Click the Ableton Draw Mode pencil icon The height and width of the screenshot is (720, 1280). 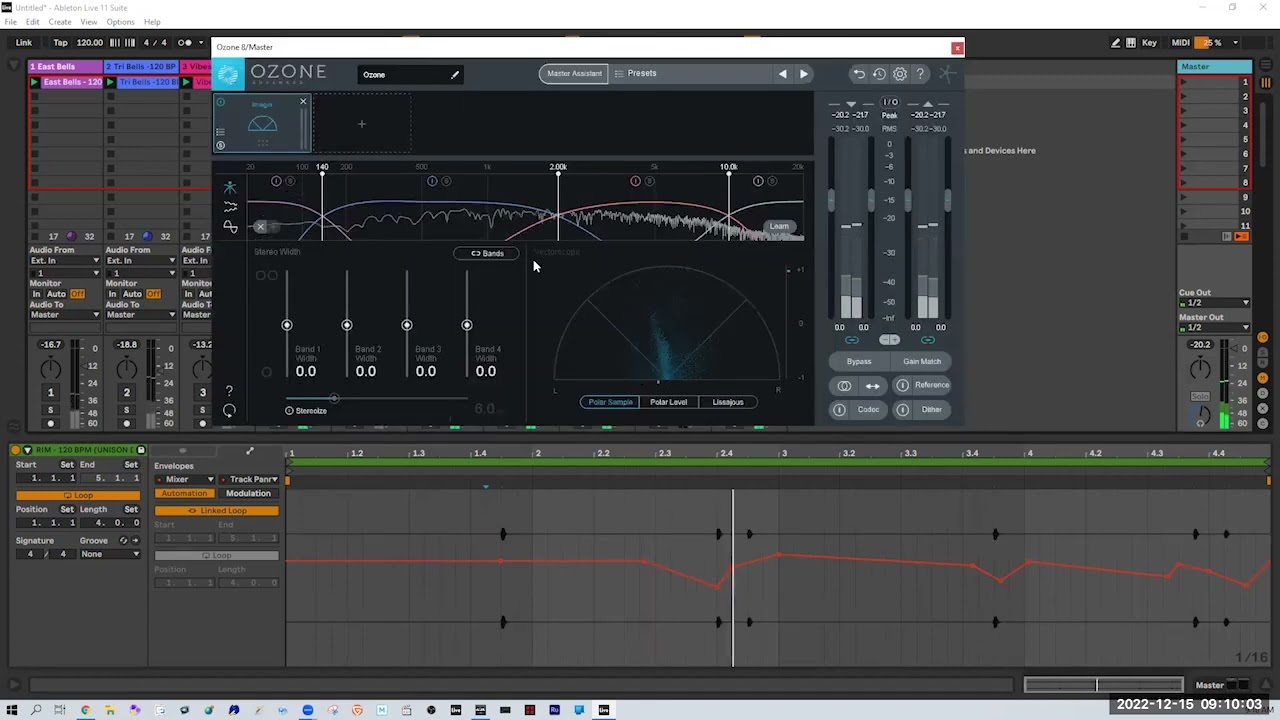click(x=1115, y=43)
